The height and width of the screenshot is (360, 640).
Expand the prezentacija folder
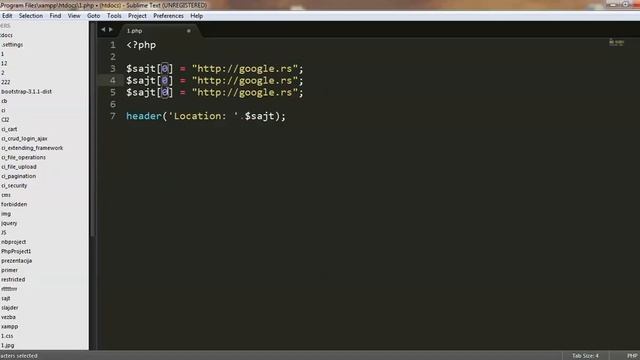pos(16,261)
